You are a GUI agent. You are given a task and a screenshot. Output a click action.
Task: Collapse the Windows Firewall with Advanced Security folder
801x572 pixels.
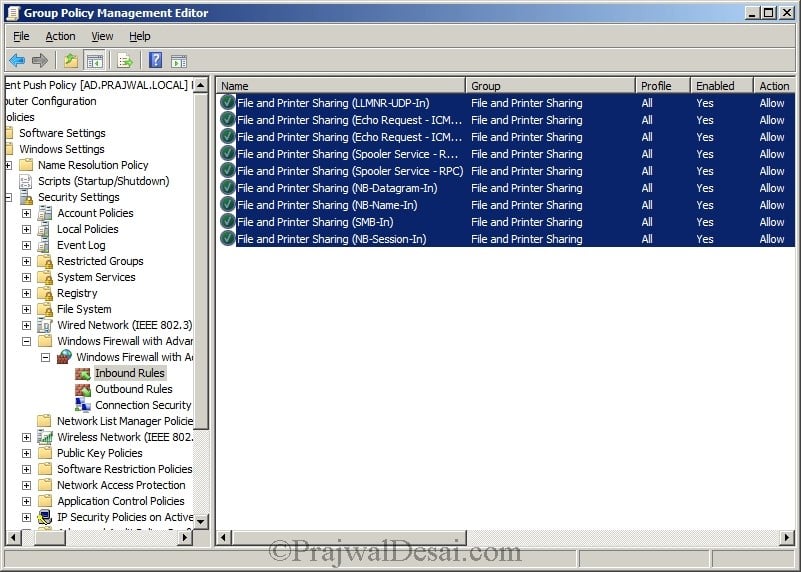click(27, 341)
